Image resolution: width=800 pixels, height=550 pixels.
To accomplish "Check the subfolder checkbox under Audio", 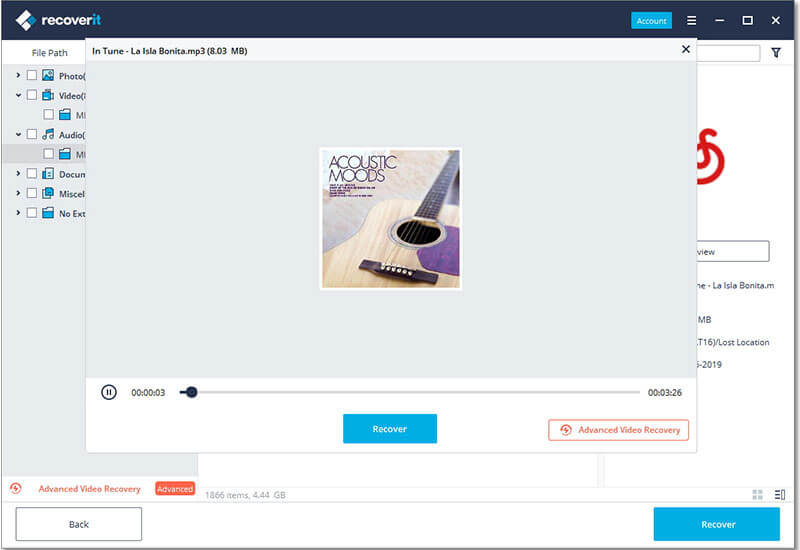I will pos(48,154).
